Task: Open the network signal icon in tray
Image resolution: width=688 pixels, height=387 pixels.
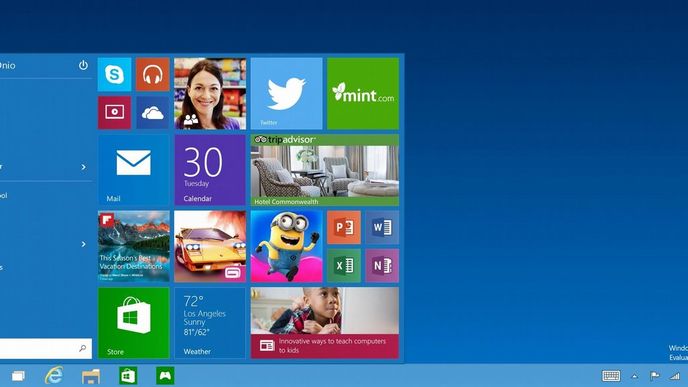Action: (674, 376)
